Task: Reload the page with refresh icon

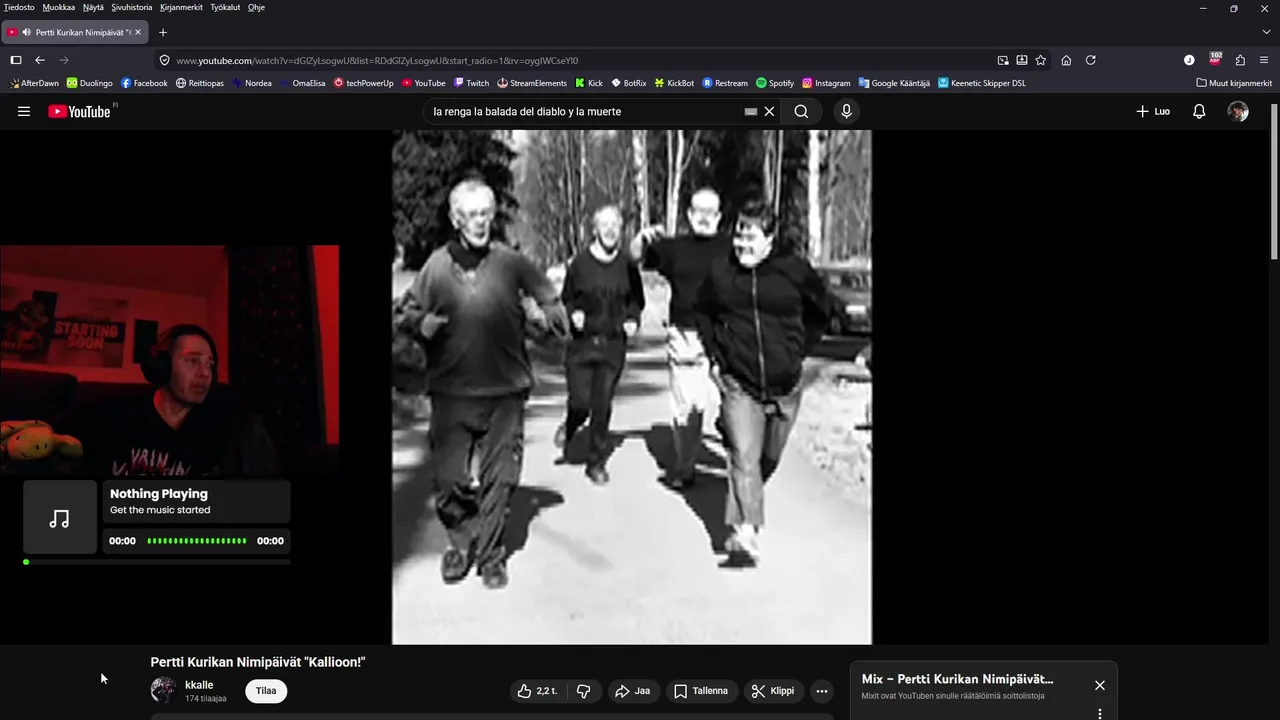Action: tap(1091, 60)
